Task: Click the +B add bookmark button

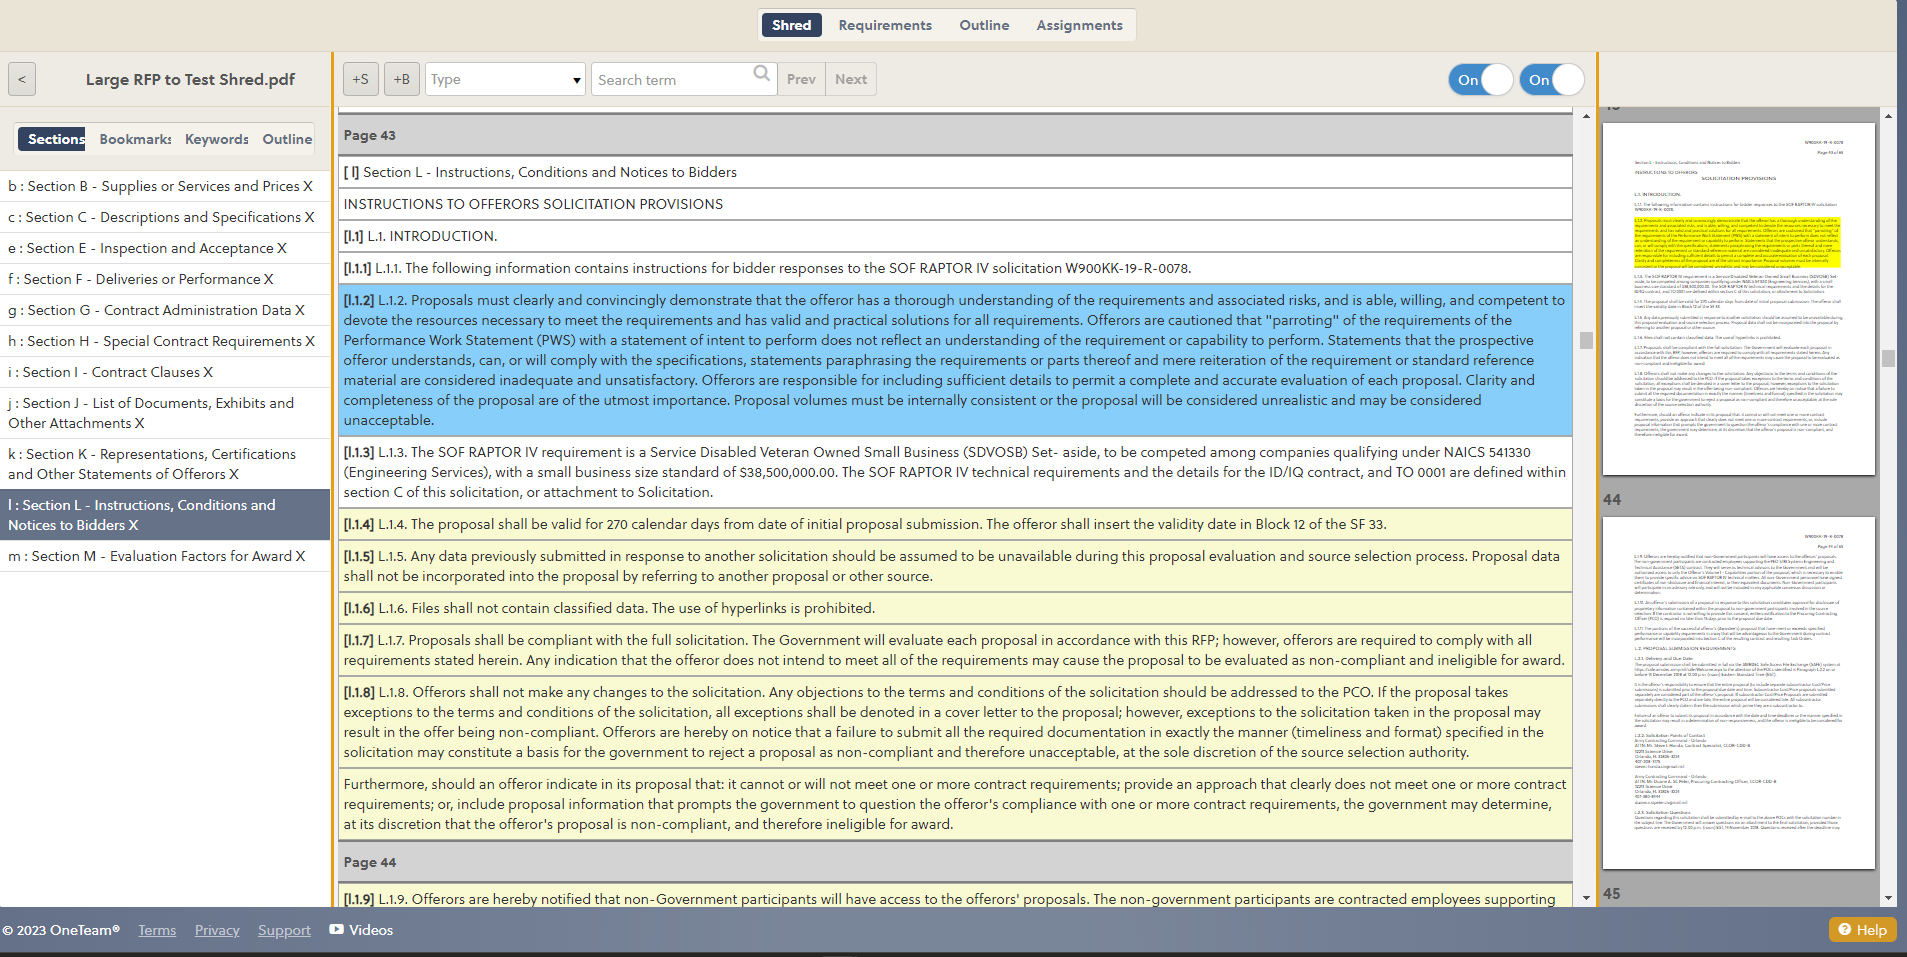Action: pyautogui.click(x=401, y=79)
